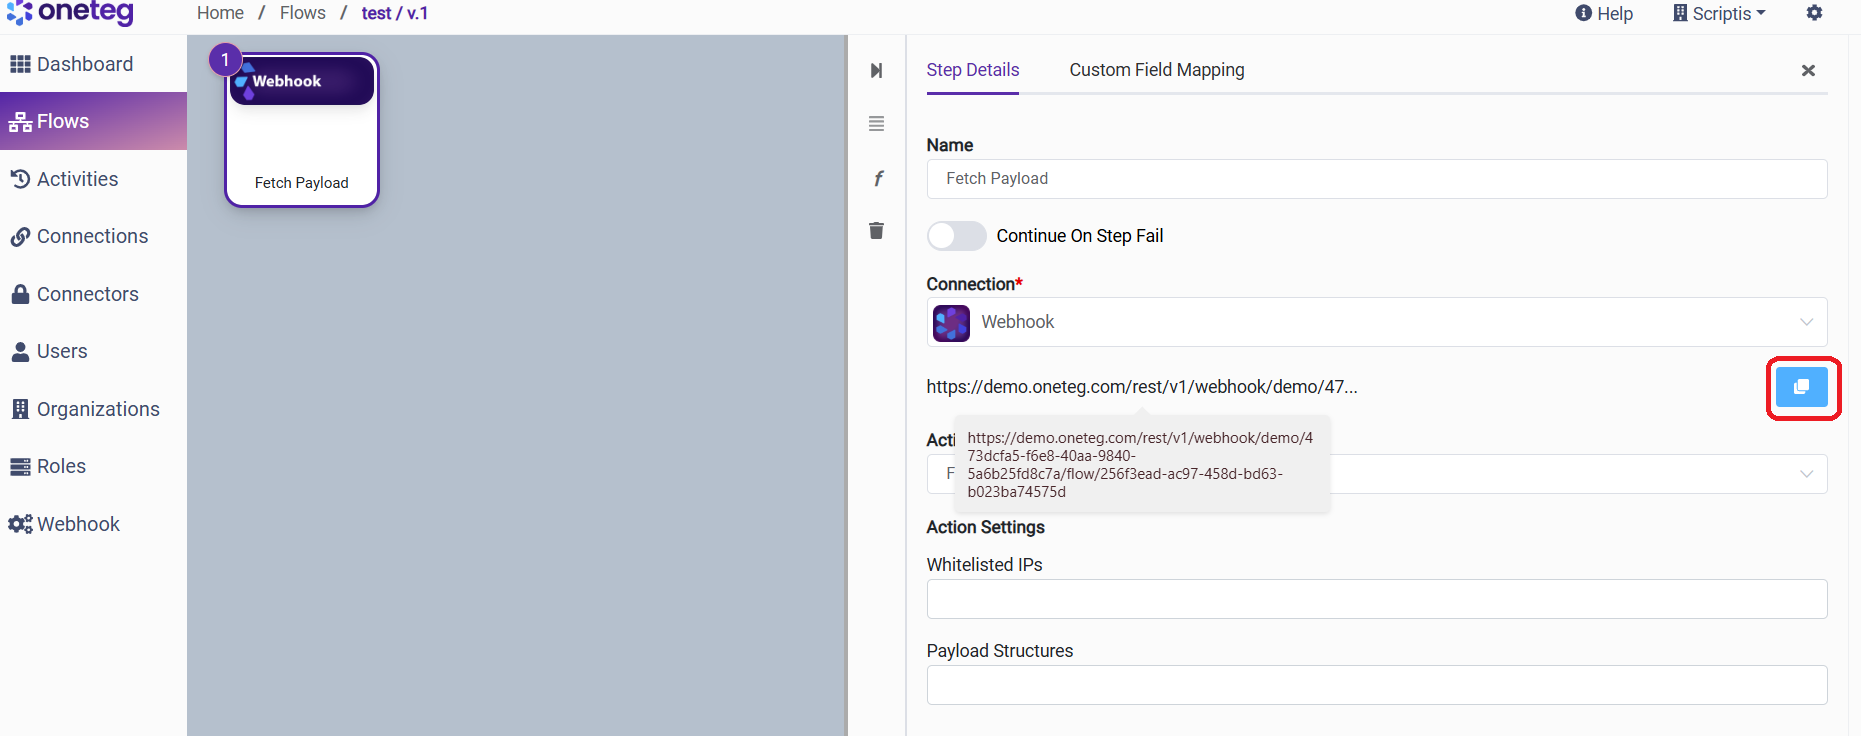The height and width of the screenshot is (736, 1861).
Task: Delete step using trash icon
Action: pyautogui.click(x=876, y=231)
